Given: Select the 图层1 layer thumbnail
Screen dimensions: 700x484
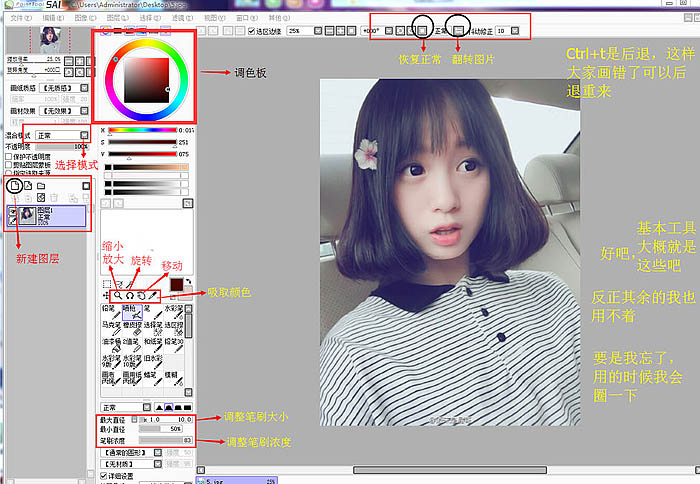Looking at the screenshot, I should click(27, 215).
